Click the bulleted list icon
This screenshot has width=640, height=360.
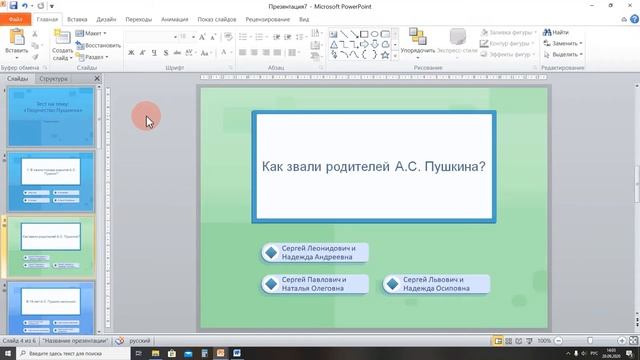(x=243, y=37)
